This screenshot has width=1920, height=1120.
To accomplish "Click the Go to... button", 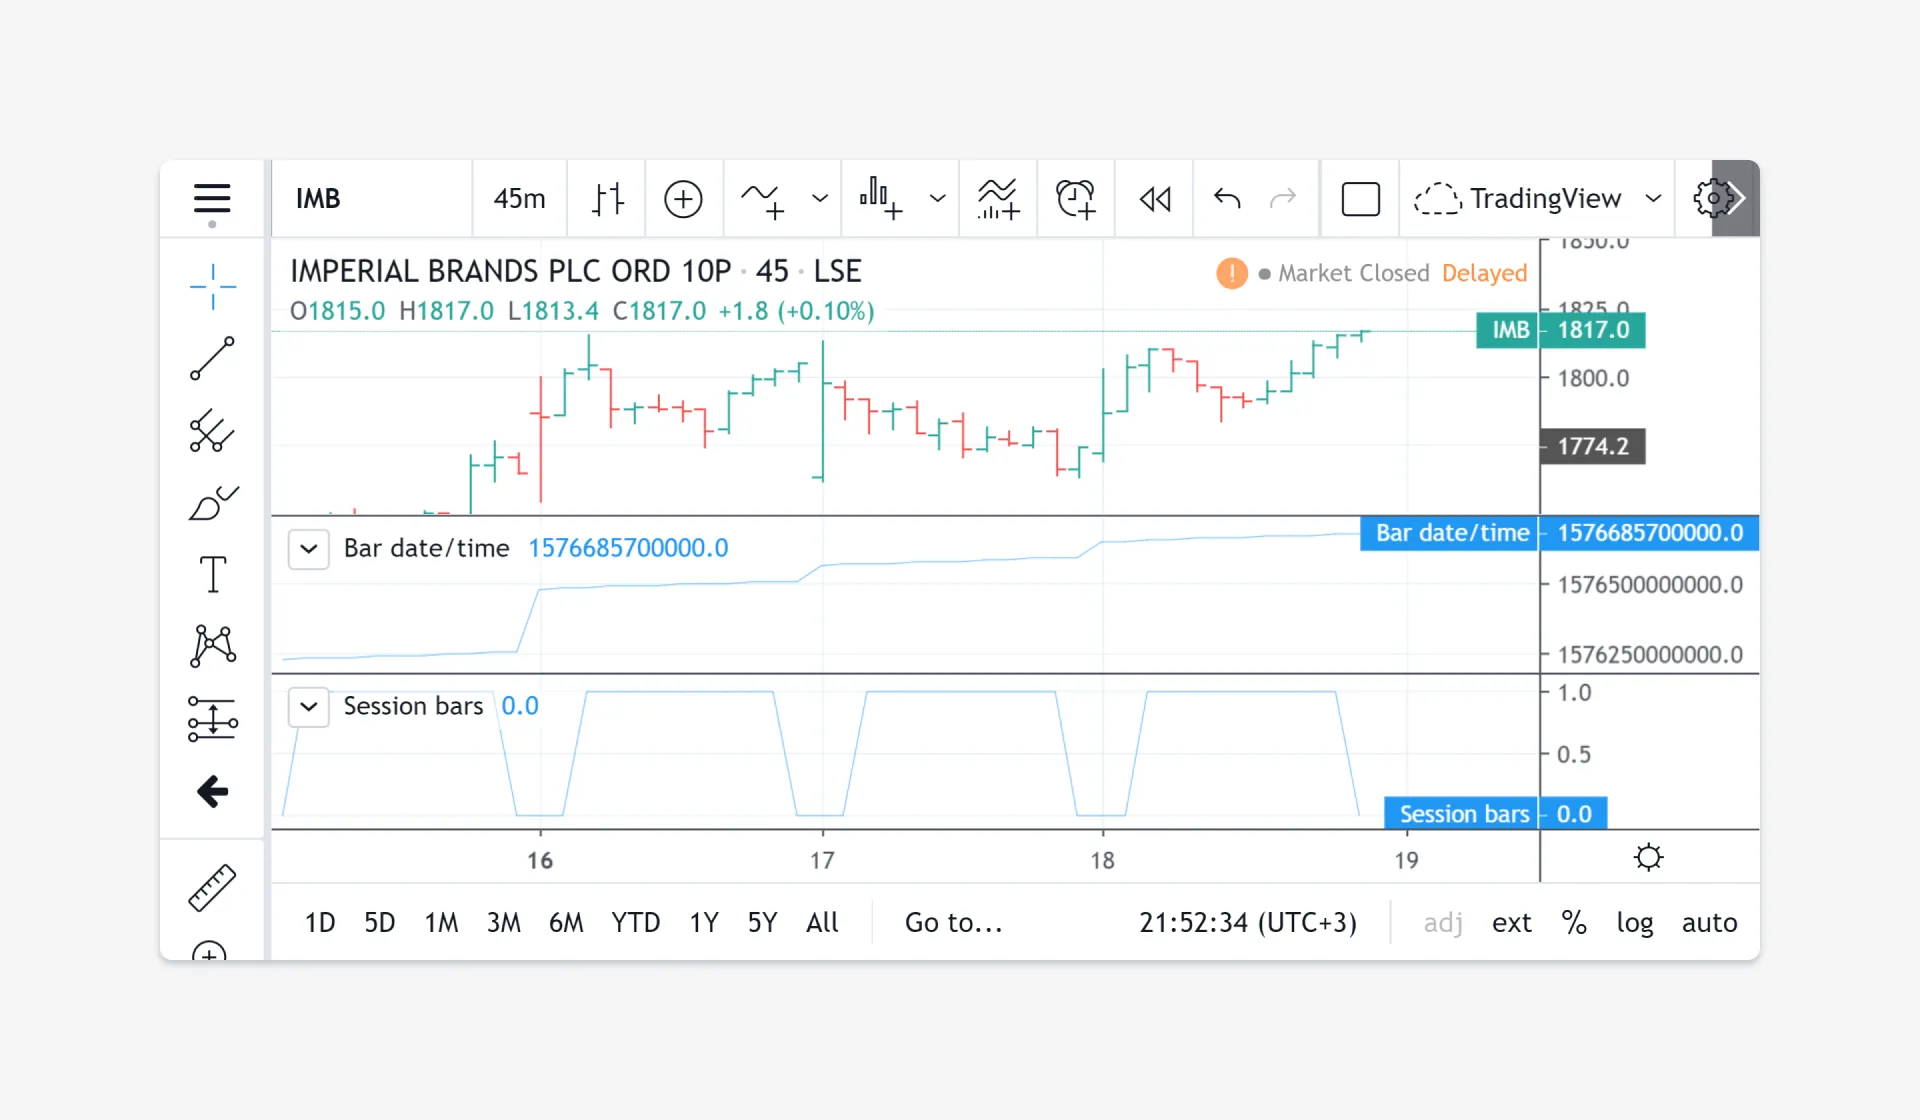I will coord(953,922).
